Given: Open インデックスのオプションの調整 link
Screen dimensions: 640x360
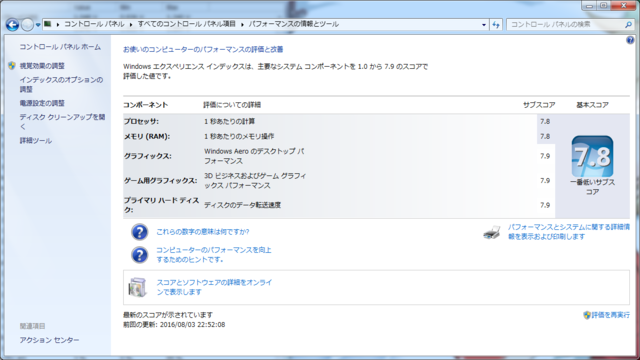Looking at the screenshot, I should click(61, 84).
